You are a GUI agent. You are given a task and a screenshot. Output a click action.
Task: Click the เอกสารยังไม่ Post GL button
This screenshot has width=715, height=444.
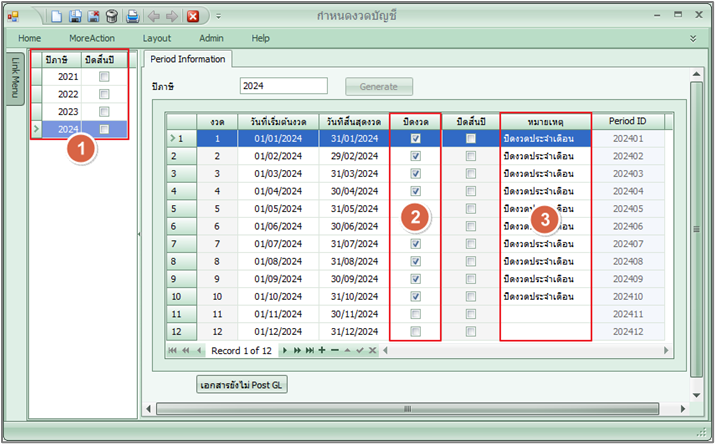[x=241, y=384]
